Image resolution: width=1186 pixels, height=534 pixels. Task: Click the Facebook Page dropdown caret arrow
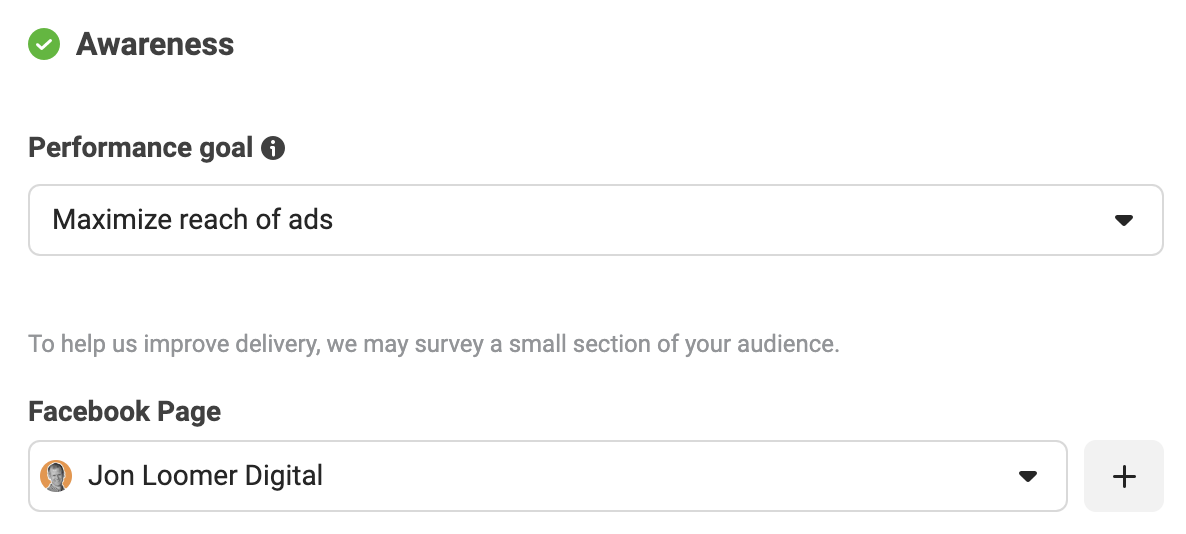click(1027, 477)
